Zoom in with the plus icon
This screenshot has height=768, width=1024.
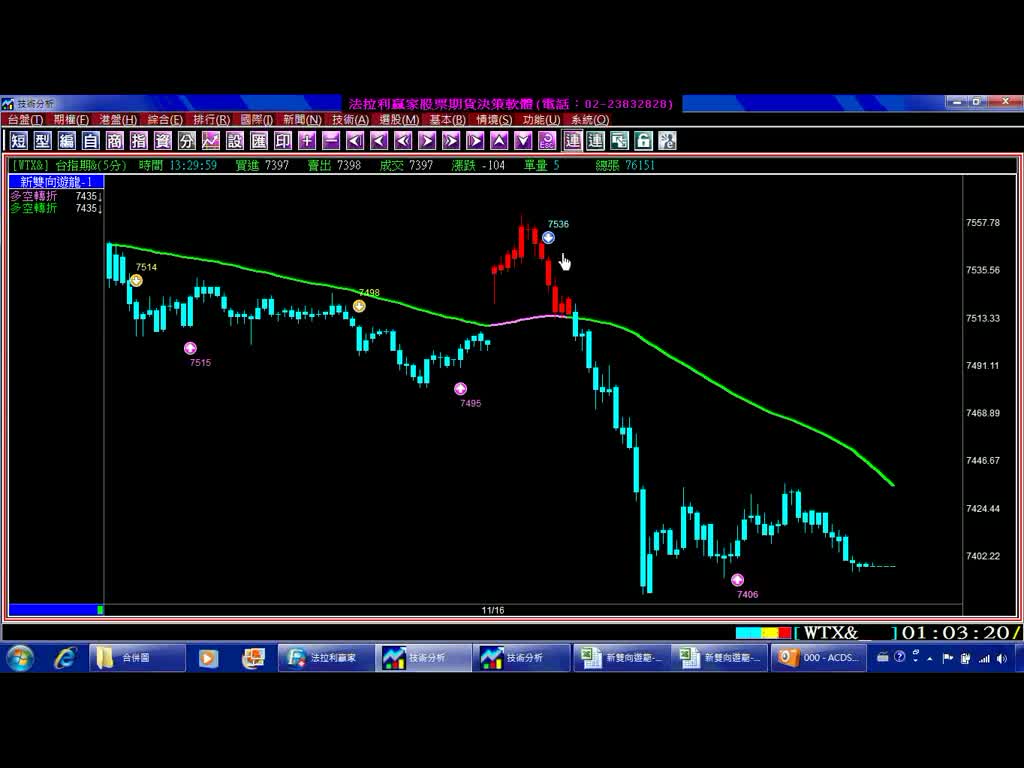point(307,140)
